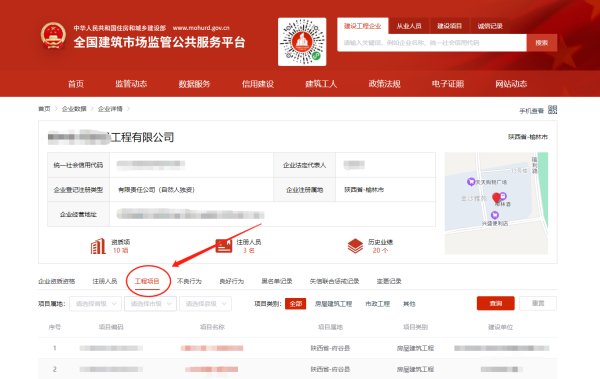The image size is (600, 379).
Task: Open the project name link in row 1
Action: tap(212, 348)
